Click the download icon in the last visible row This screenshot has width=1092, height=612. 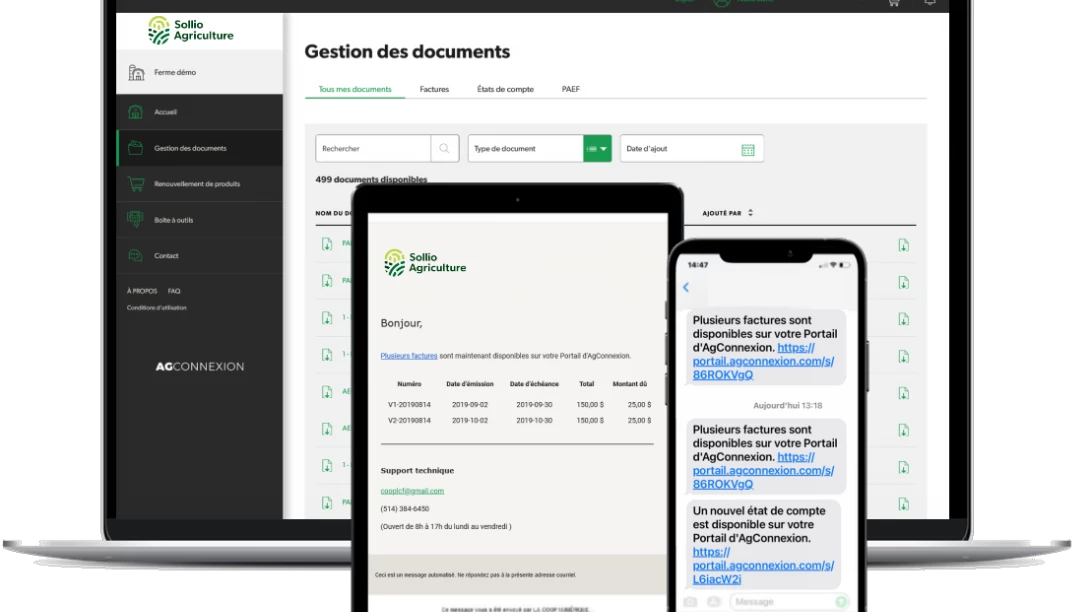tap(903, 504)
